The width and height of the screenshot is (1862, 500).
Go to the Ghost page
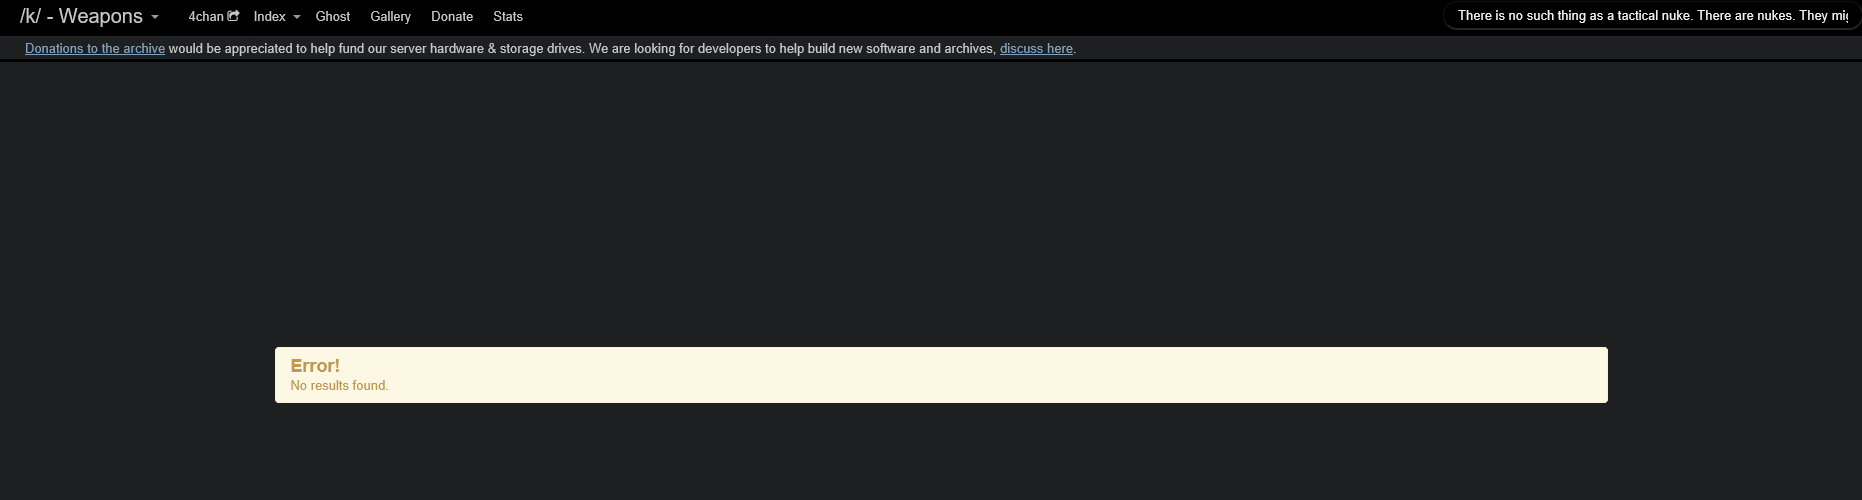tap(333, 16)
